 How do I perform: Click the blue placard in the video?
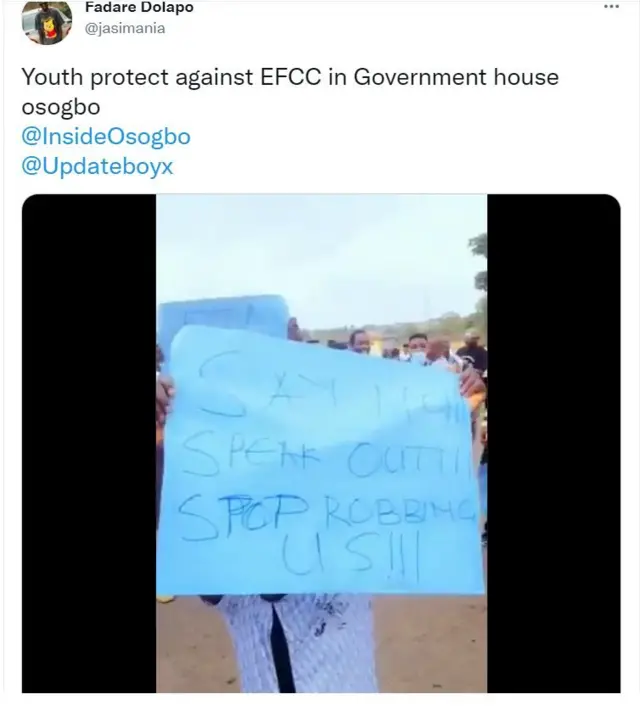pyautogui.click(x=320, y=460)
